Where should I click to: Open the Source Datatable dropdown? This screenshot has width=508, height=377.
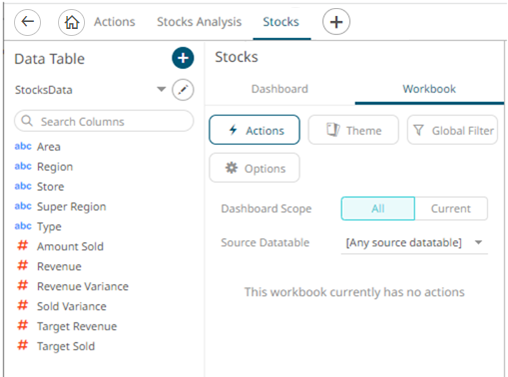tap(414, 242)
